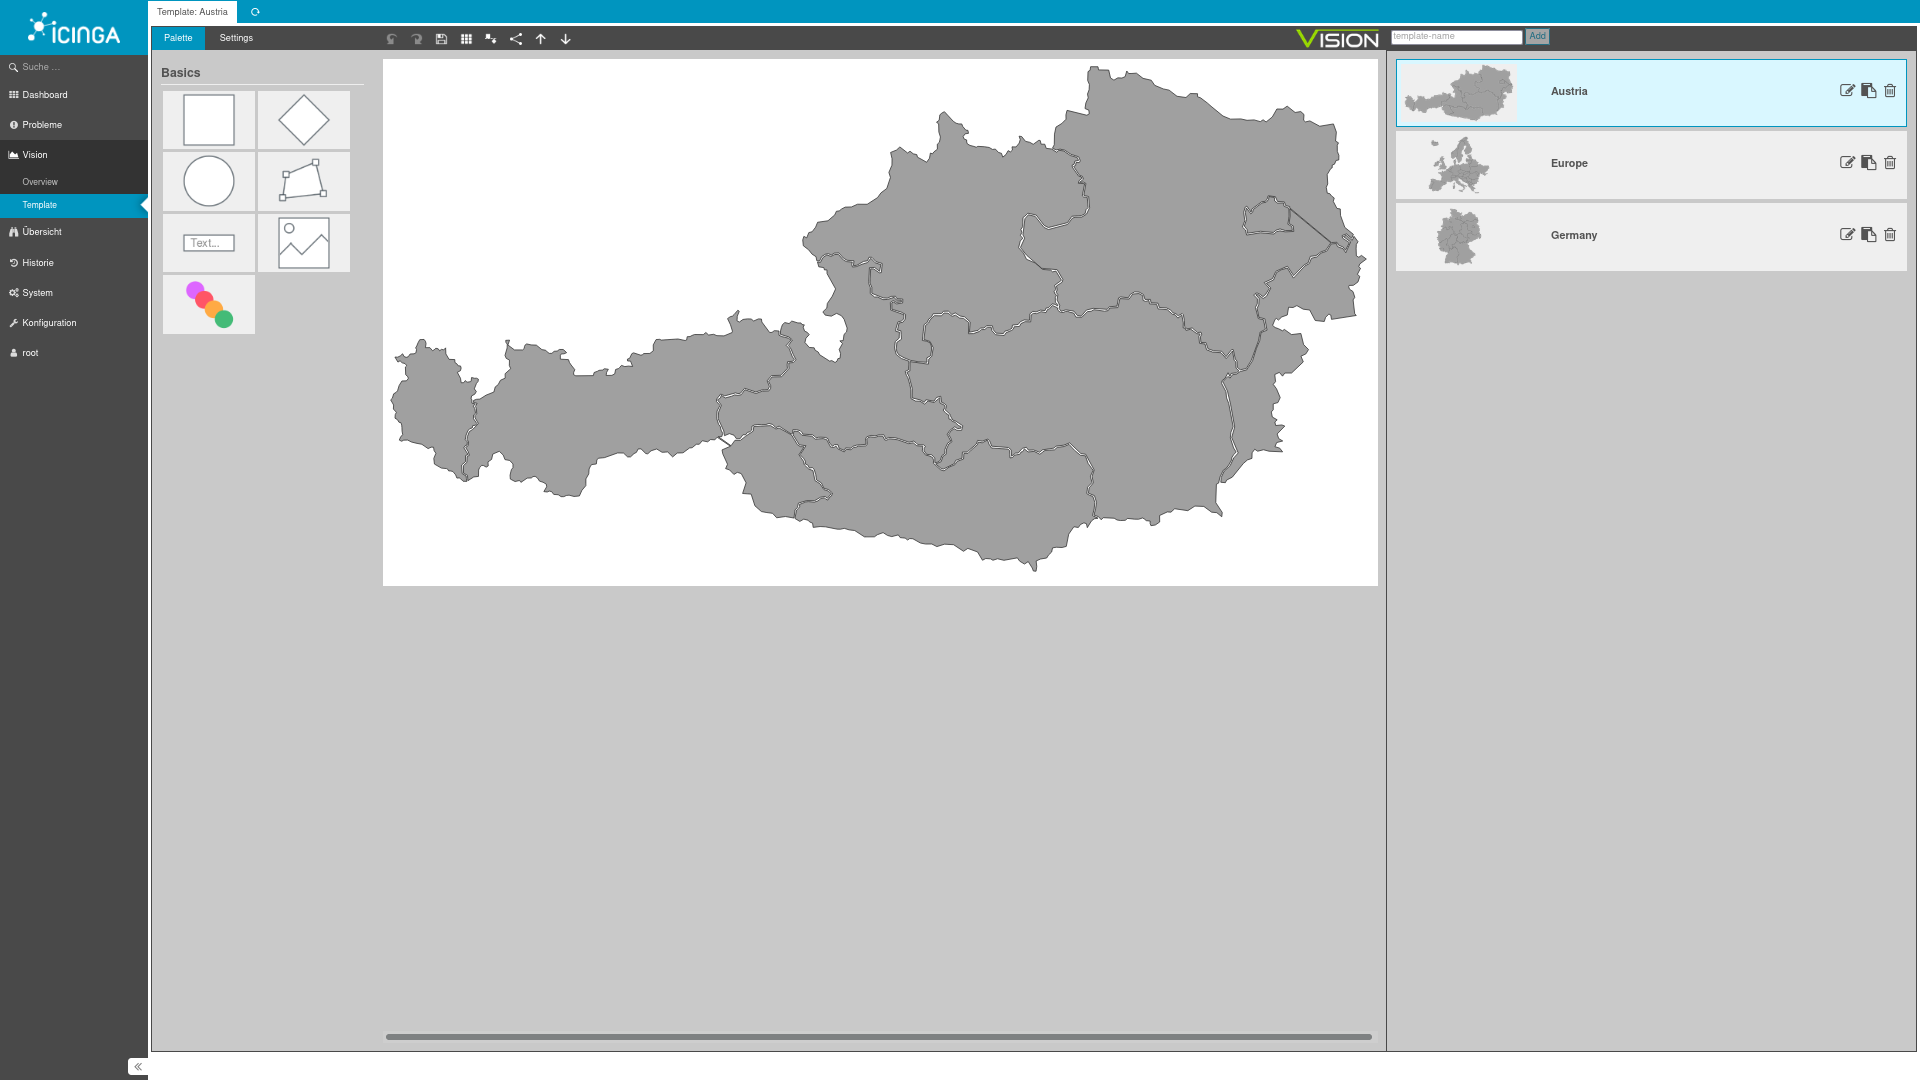This screenshot has width=1920, height=1080.
Task: Open Probleme in the sidebar
Action: (x=74, y=125)
